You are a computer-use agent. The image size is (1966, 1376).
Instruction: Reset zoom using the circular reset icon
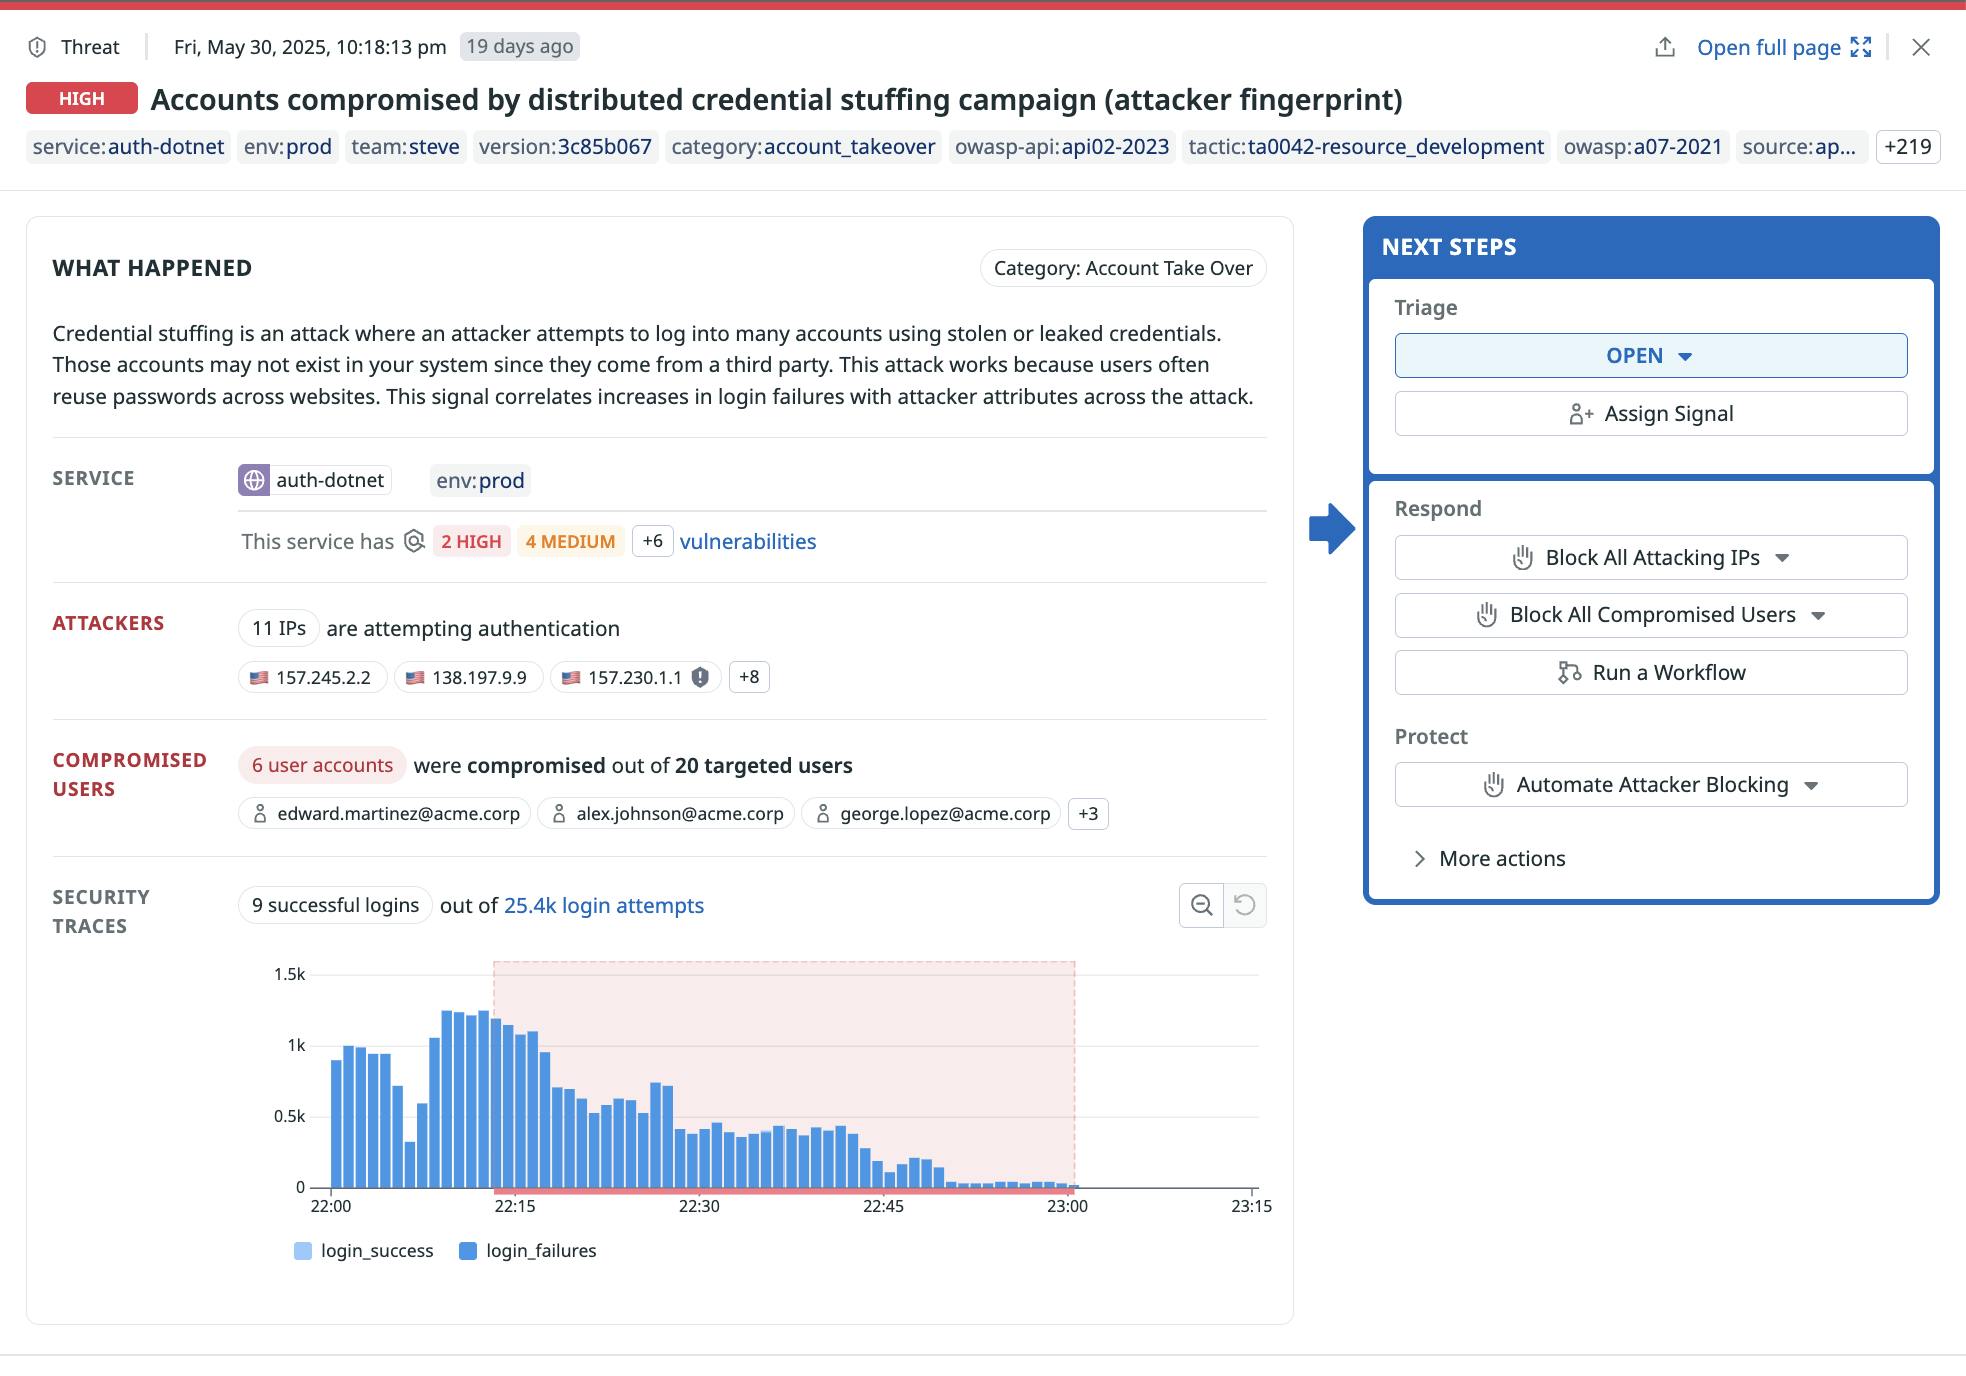tap(1245, 905)
